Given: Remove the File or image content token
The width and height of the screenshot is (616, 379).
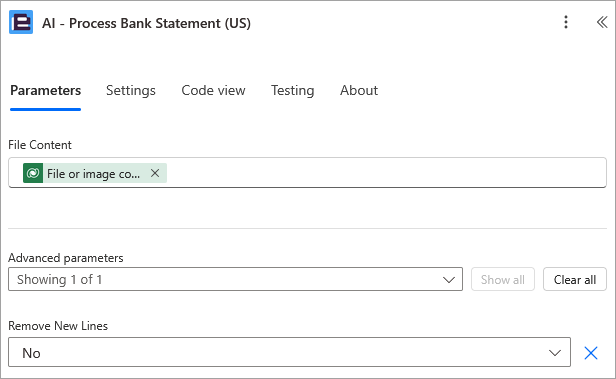Looking at the screenshot, I should (x=155, y=173).
